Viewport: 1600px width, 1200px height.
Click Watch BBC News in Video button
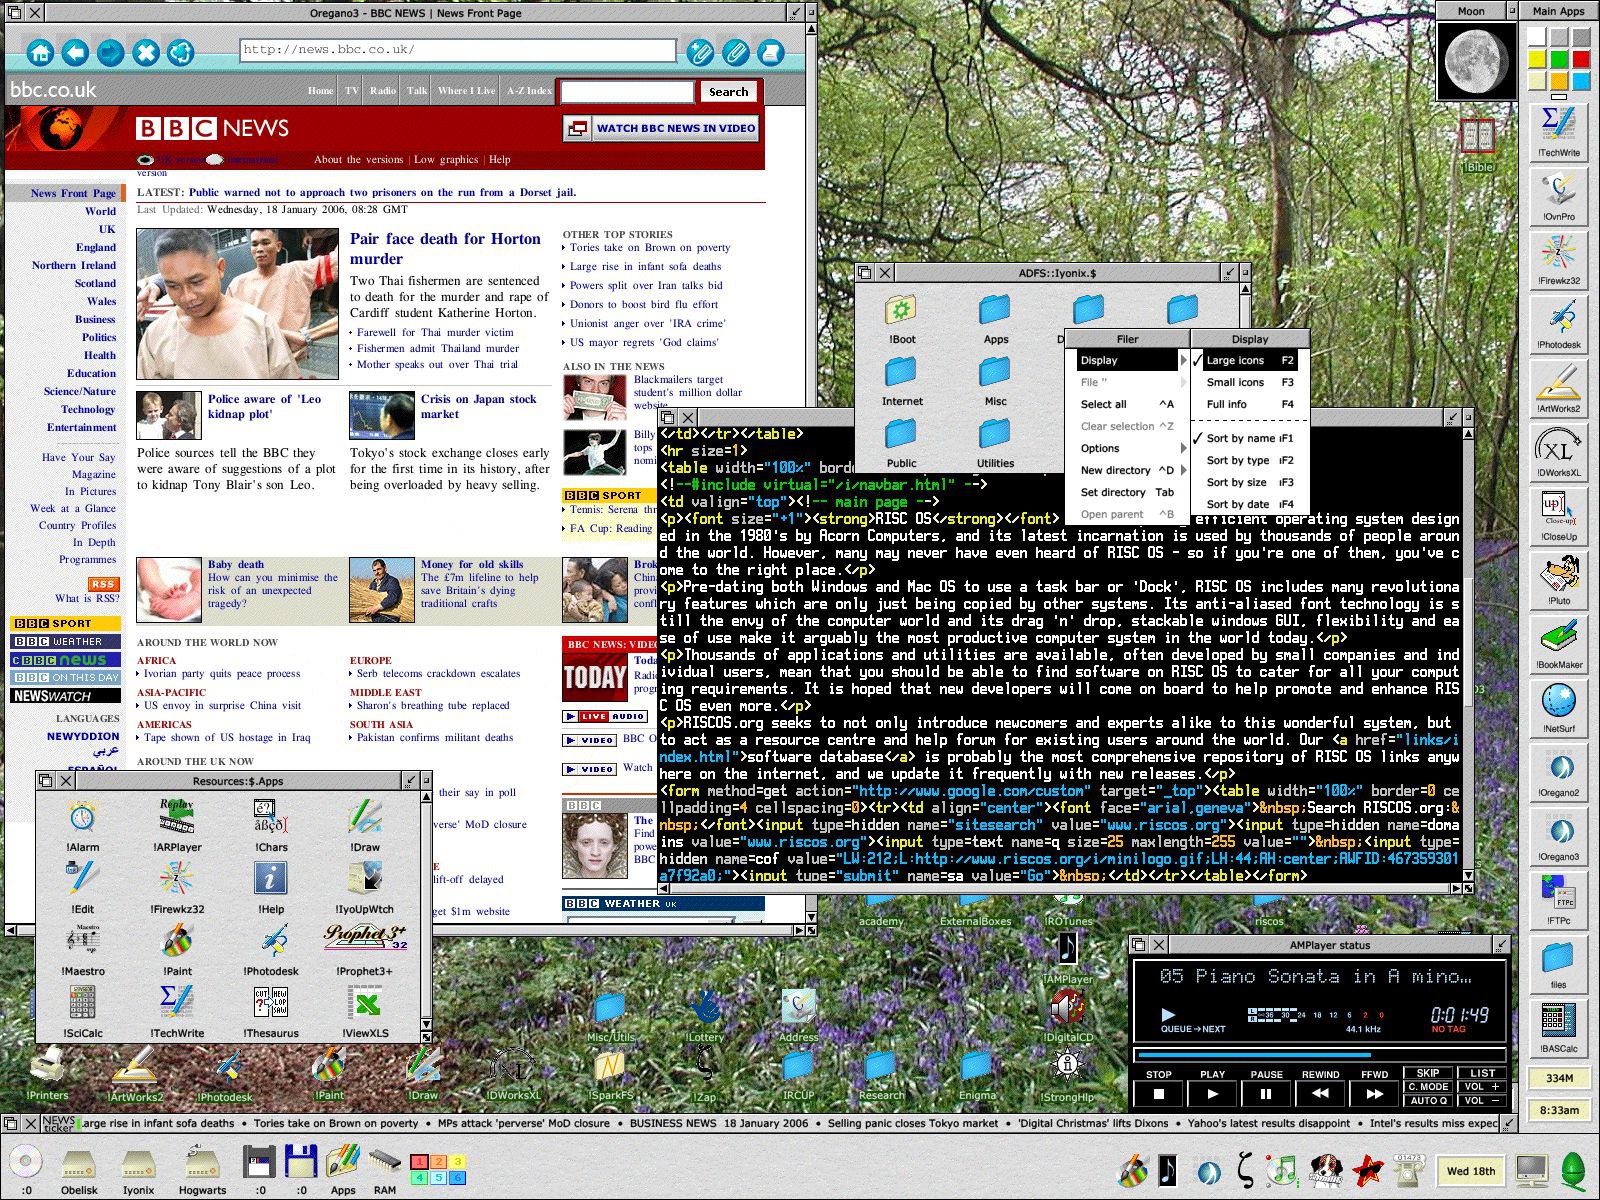pyautogui.click(x=662, y=128)
